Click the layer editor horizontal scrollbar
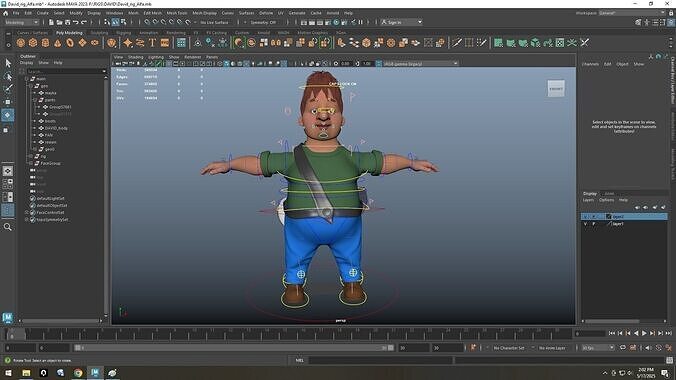676x380 pixels. 612,321
